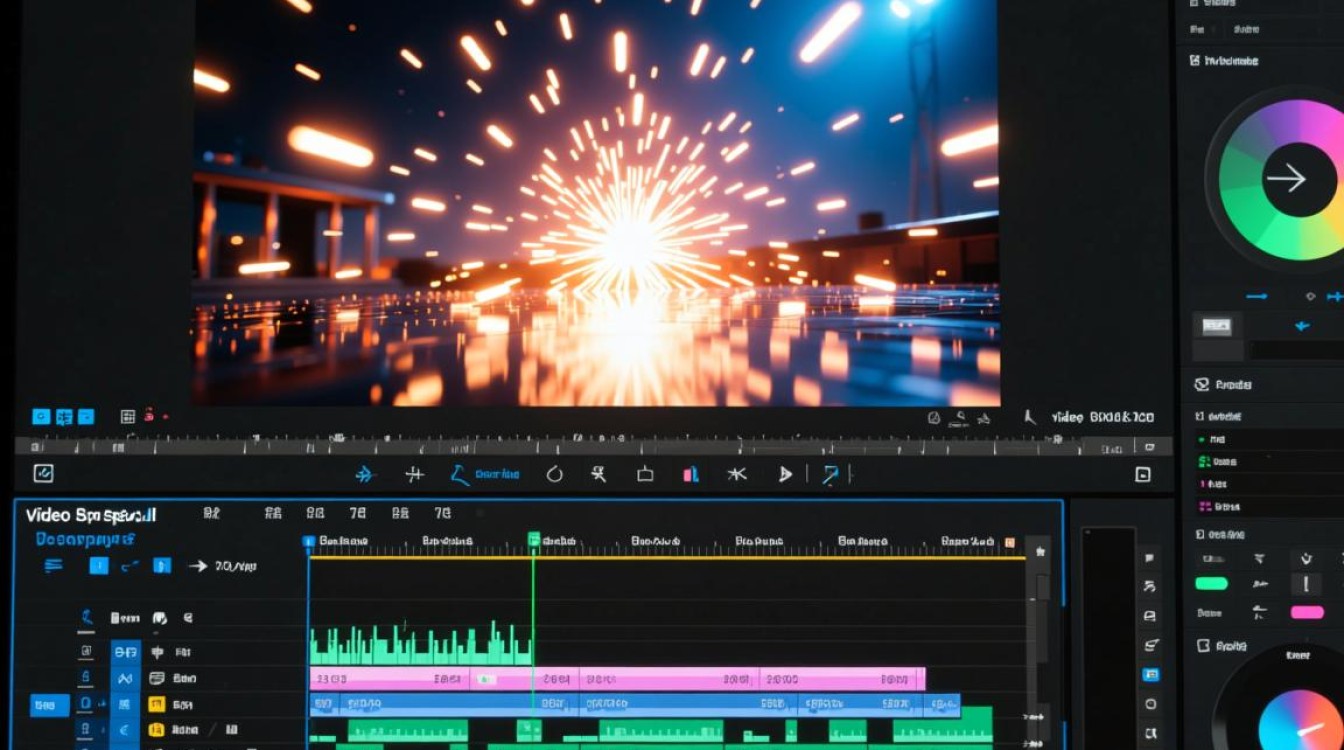Screen dimensions: 1344x750
Task: Click the play triangle in the toolbar
Action: (x=785, y=475)
